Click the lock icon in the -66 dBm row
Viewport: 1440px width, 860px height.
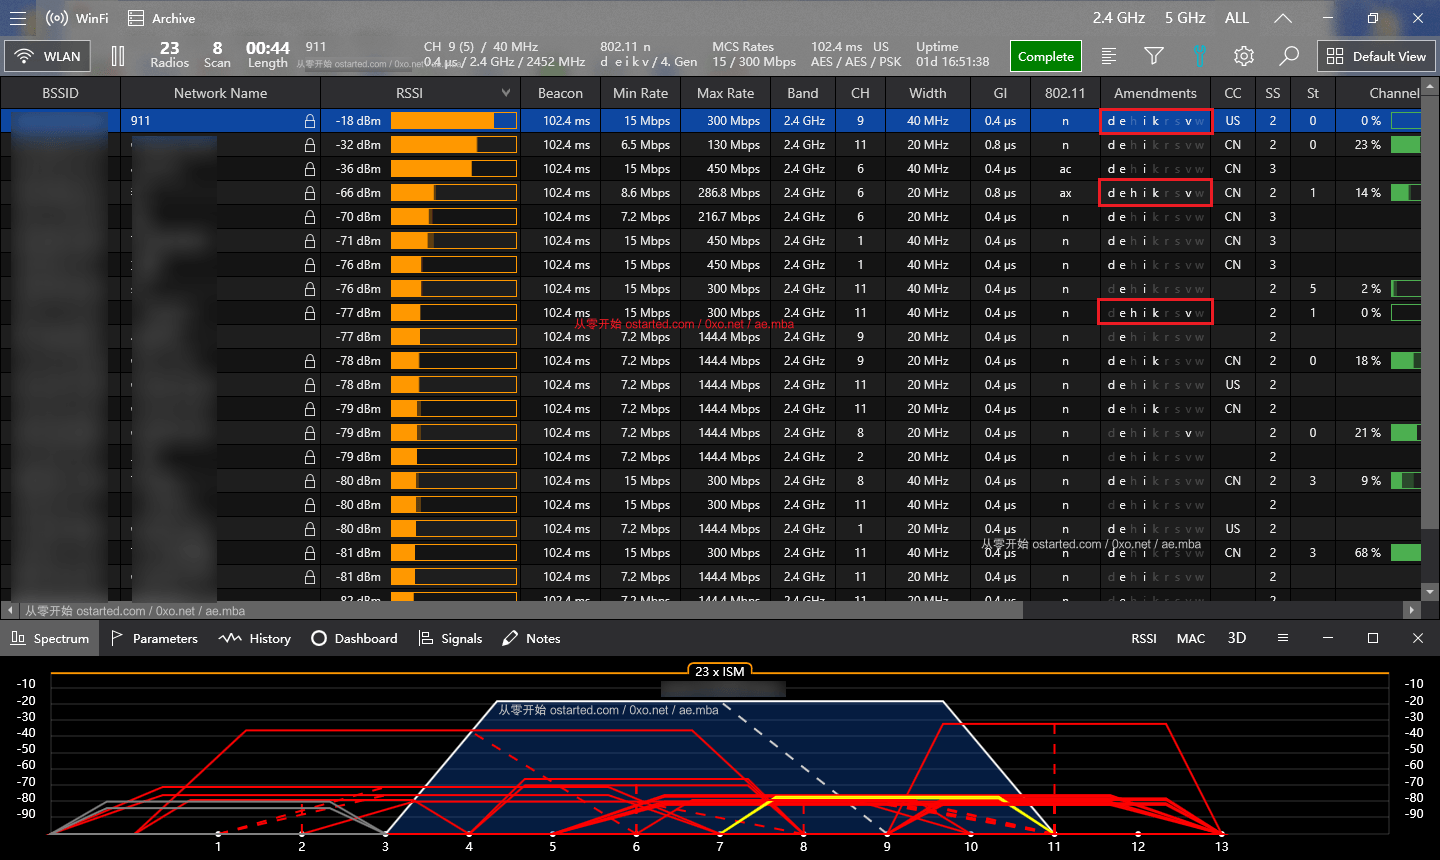pos(310,193)
